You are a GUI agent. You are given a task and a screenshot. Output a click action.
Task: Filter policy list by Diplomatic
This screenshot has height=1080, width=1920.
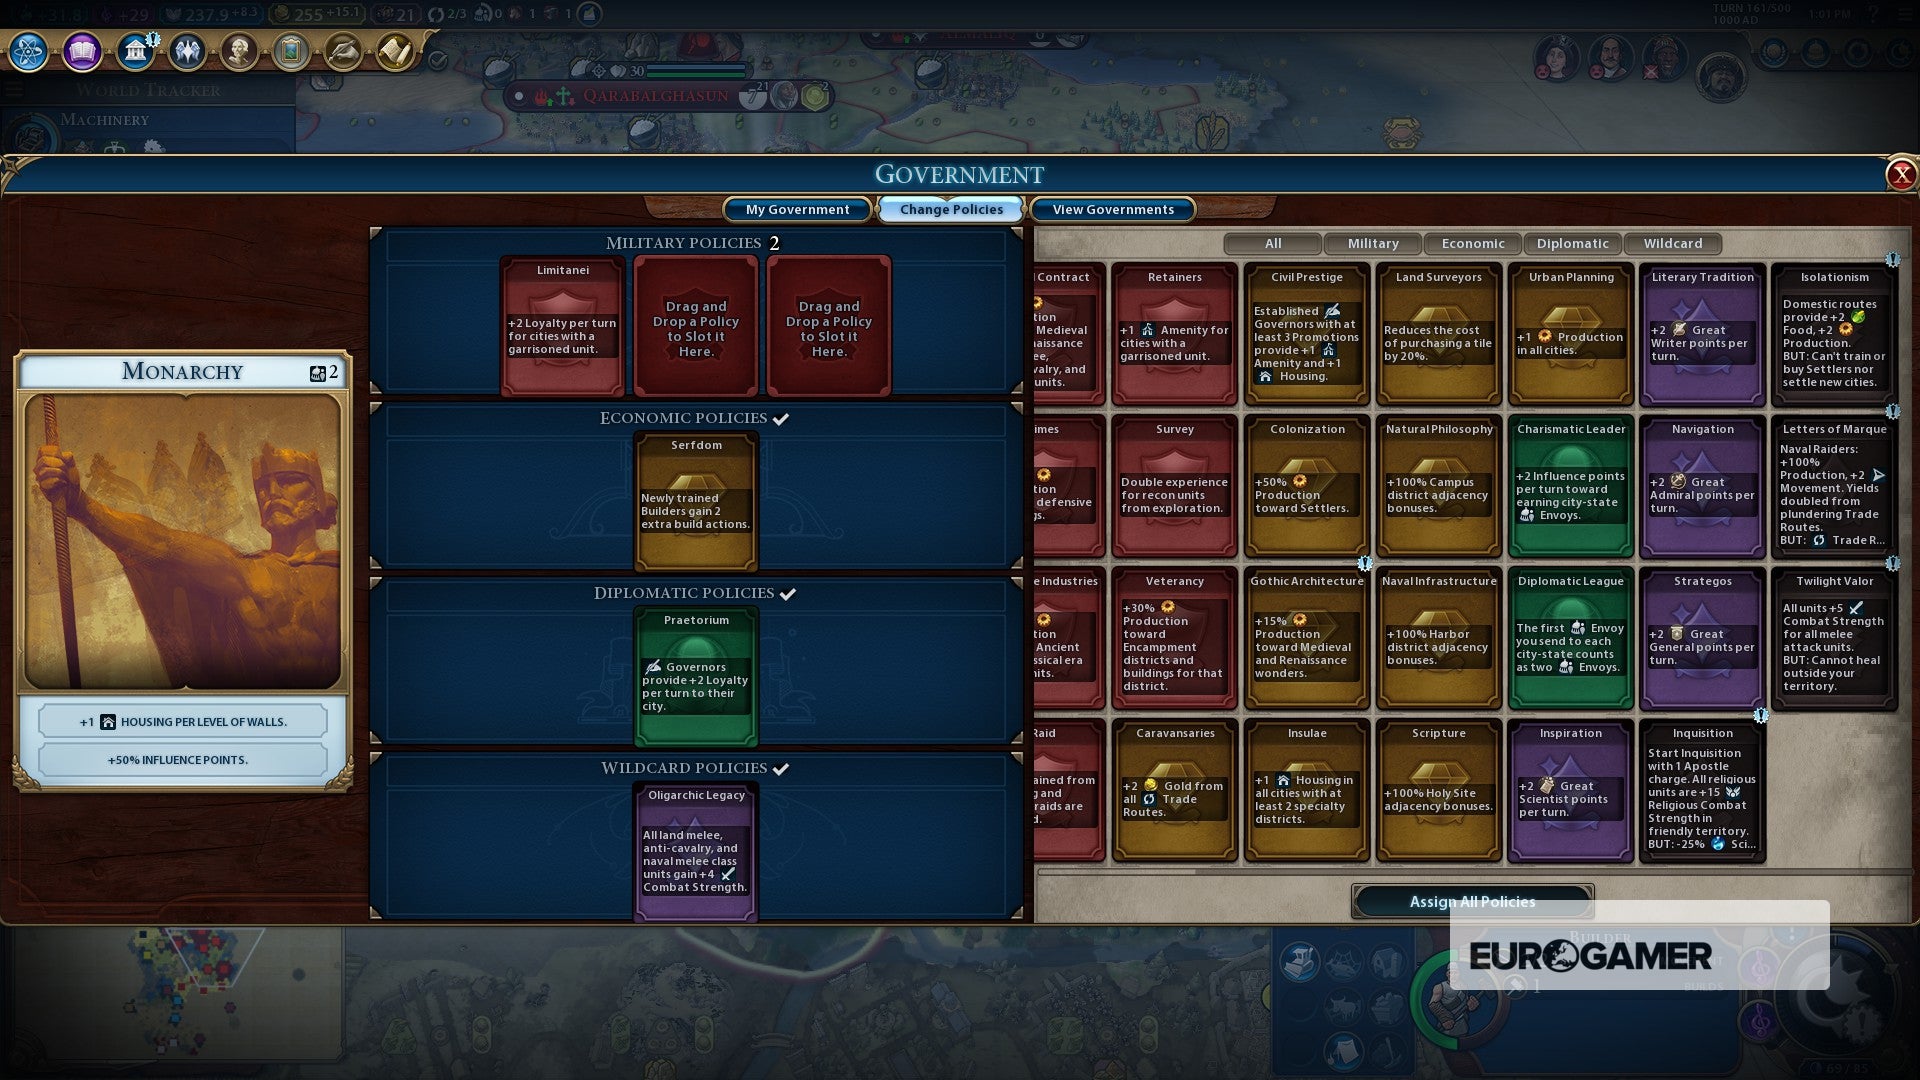pos(1572,243)
